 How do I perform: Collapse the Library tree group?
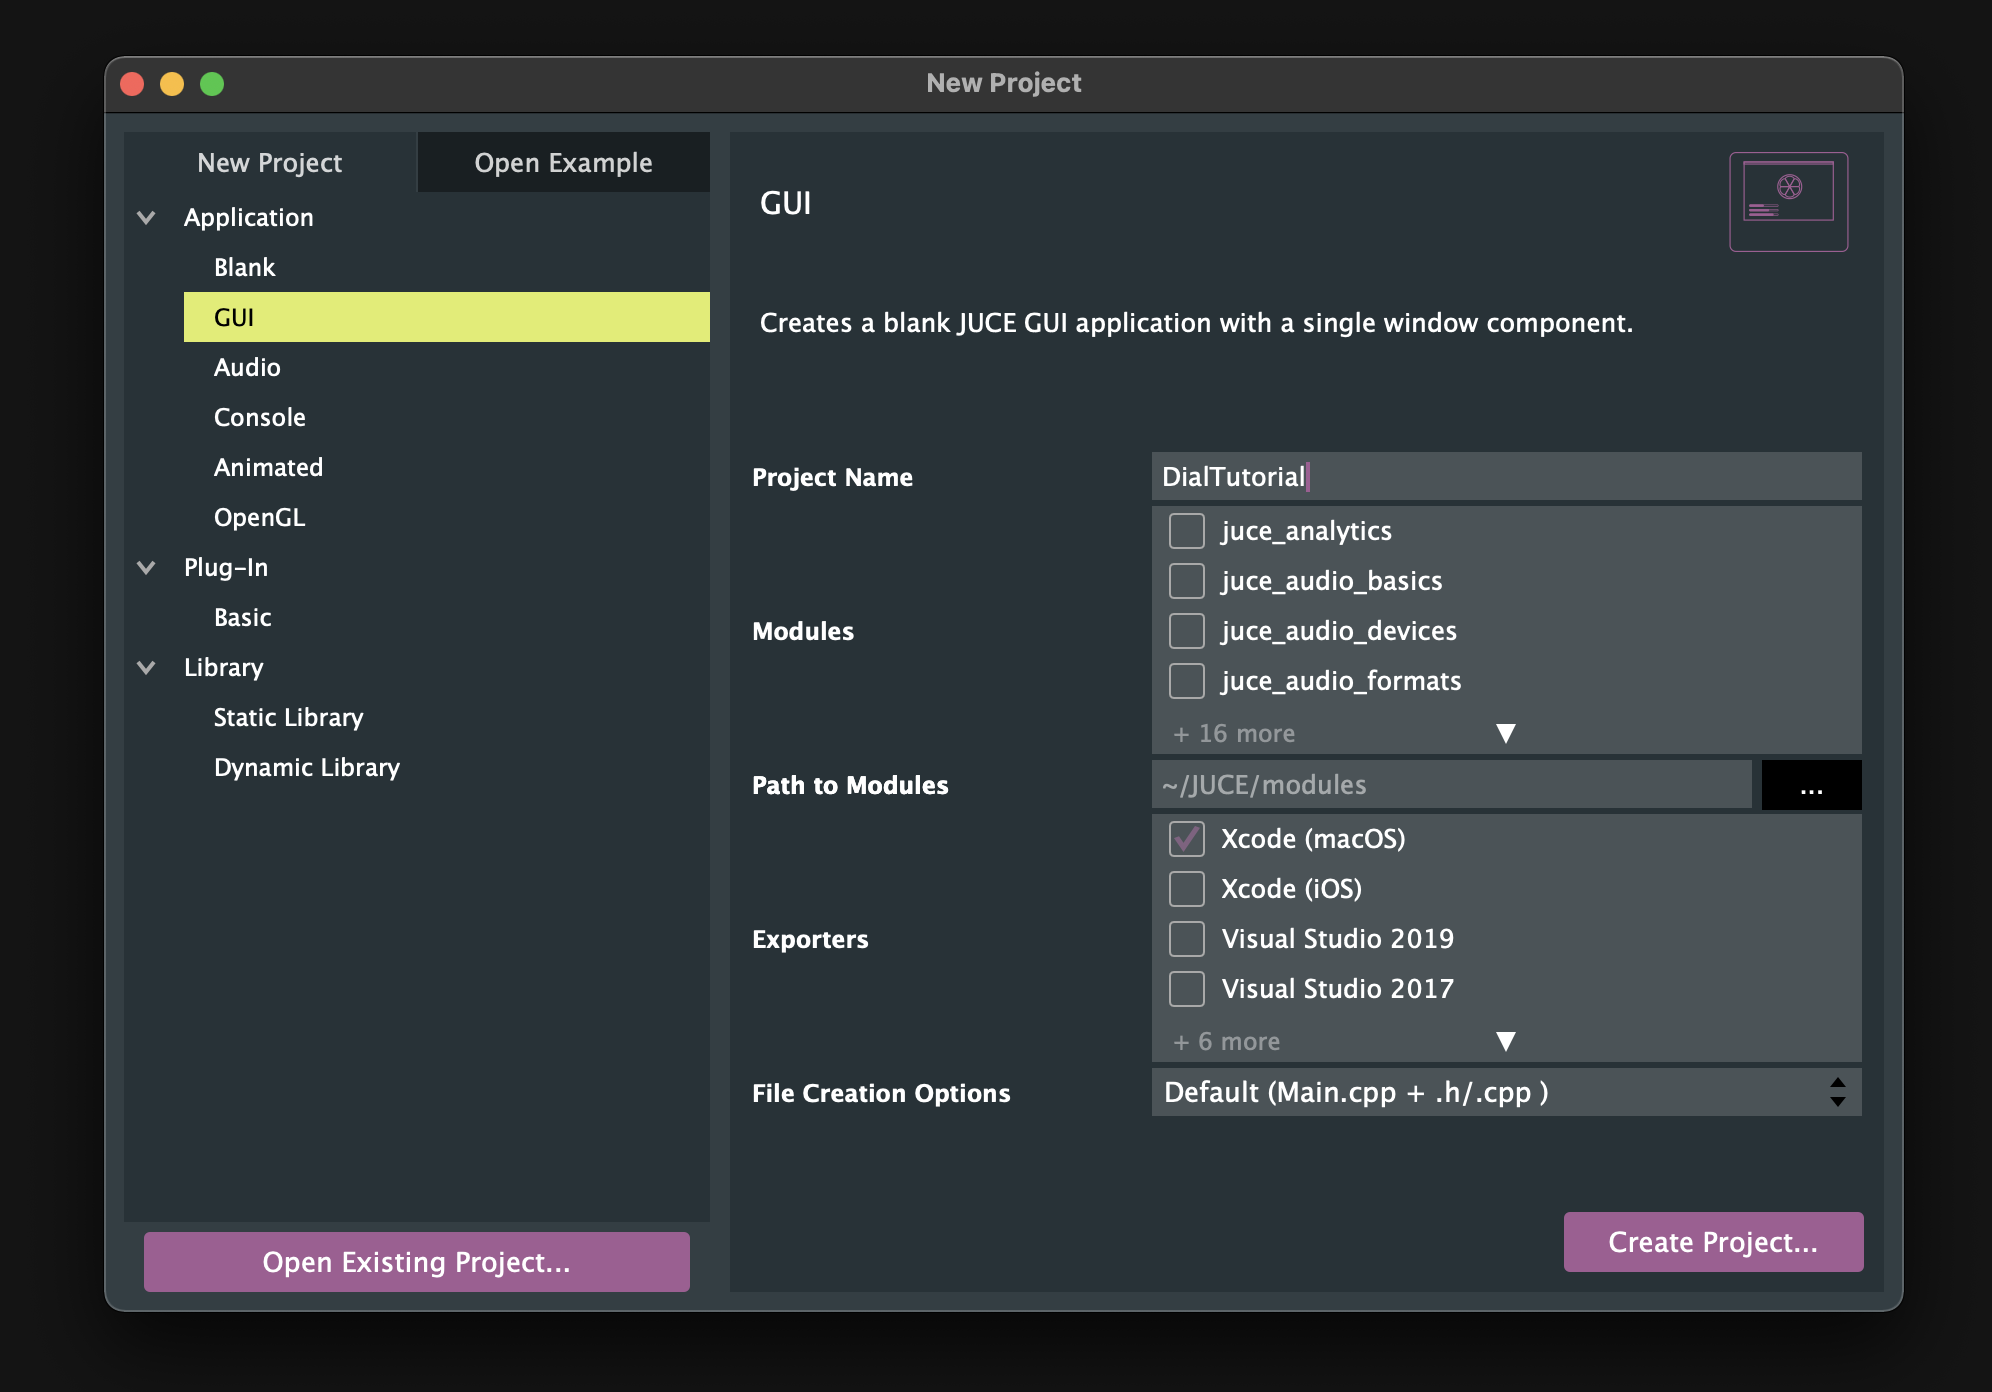(146, 667)
